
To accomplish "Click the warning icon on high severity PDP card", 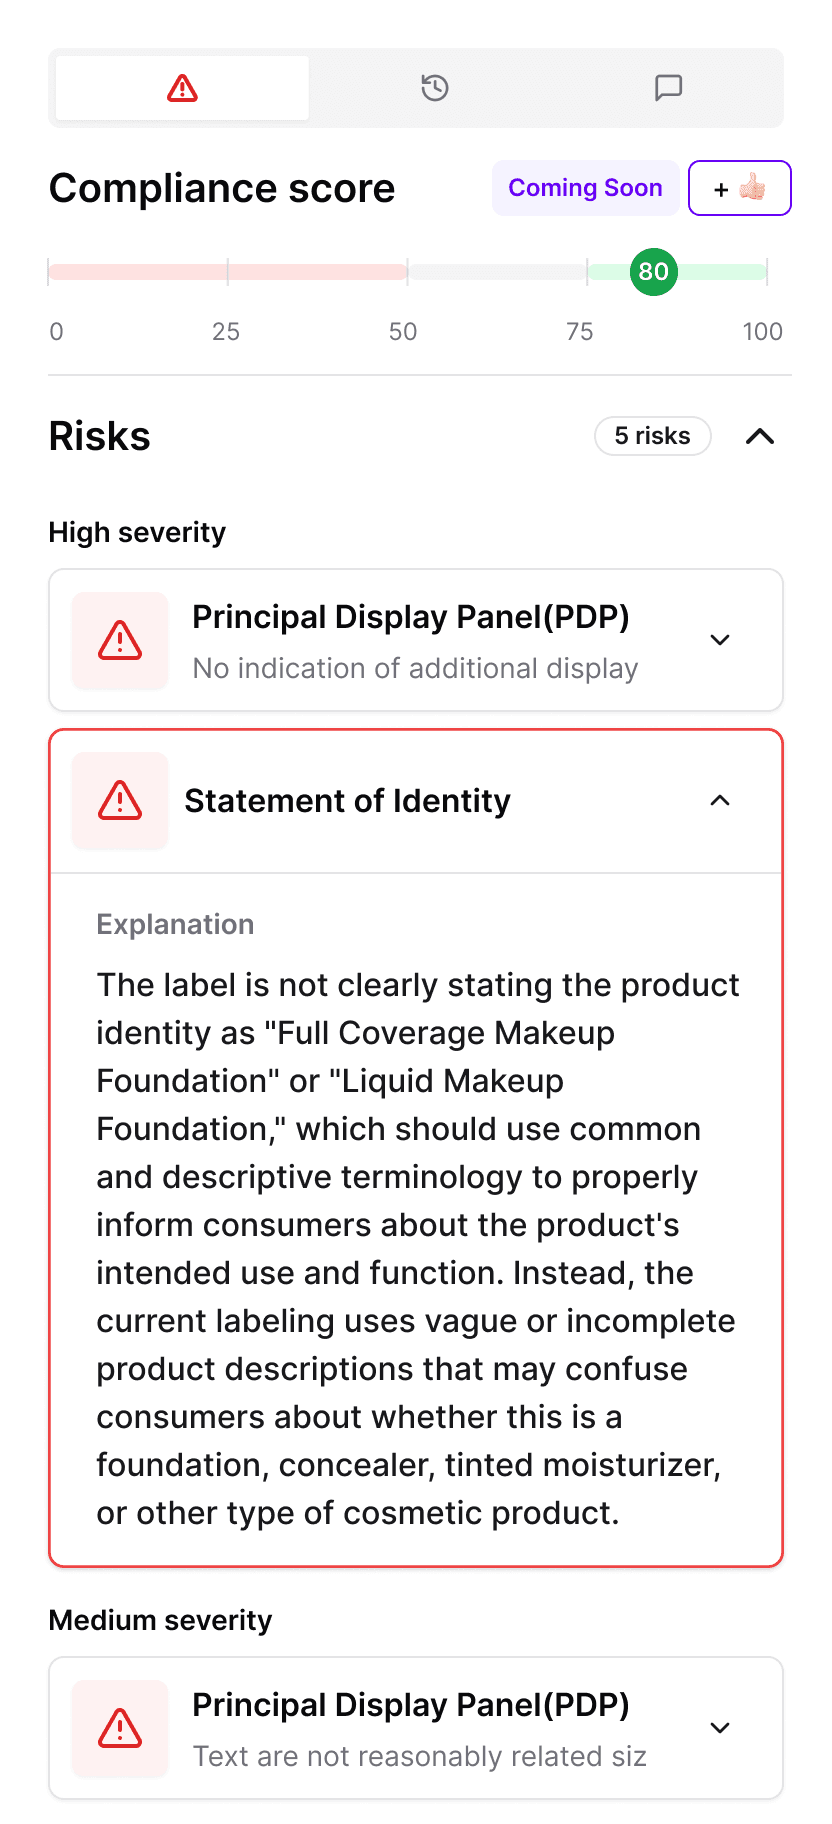I will [119, 640].
